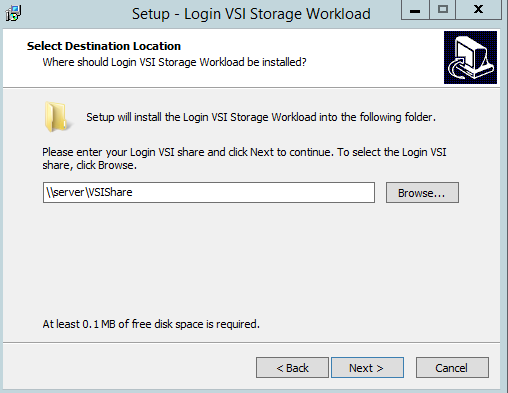Open the Browse... folder picker
508x393 pixels.
(x=422, y=192)
